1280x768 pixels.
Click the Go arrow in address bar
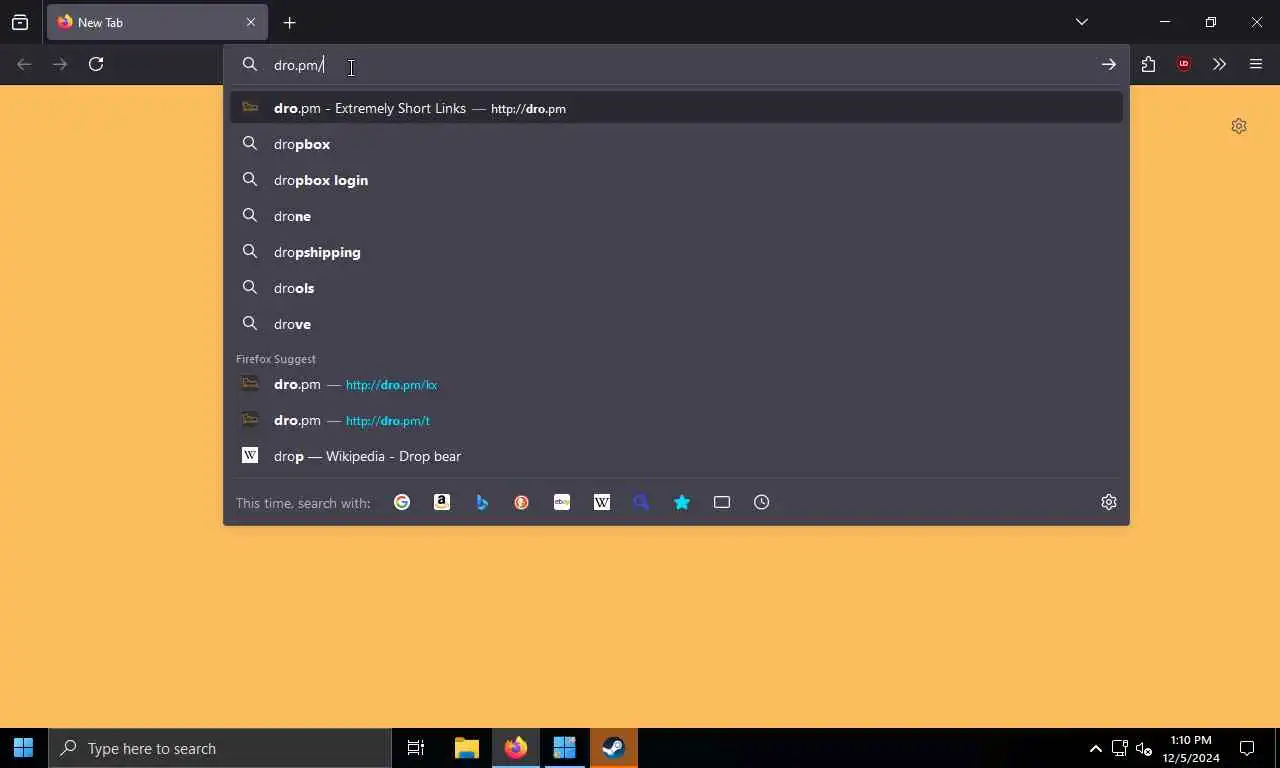[1109, 64]
